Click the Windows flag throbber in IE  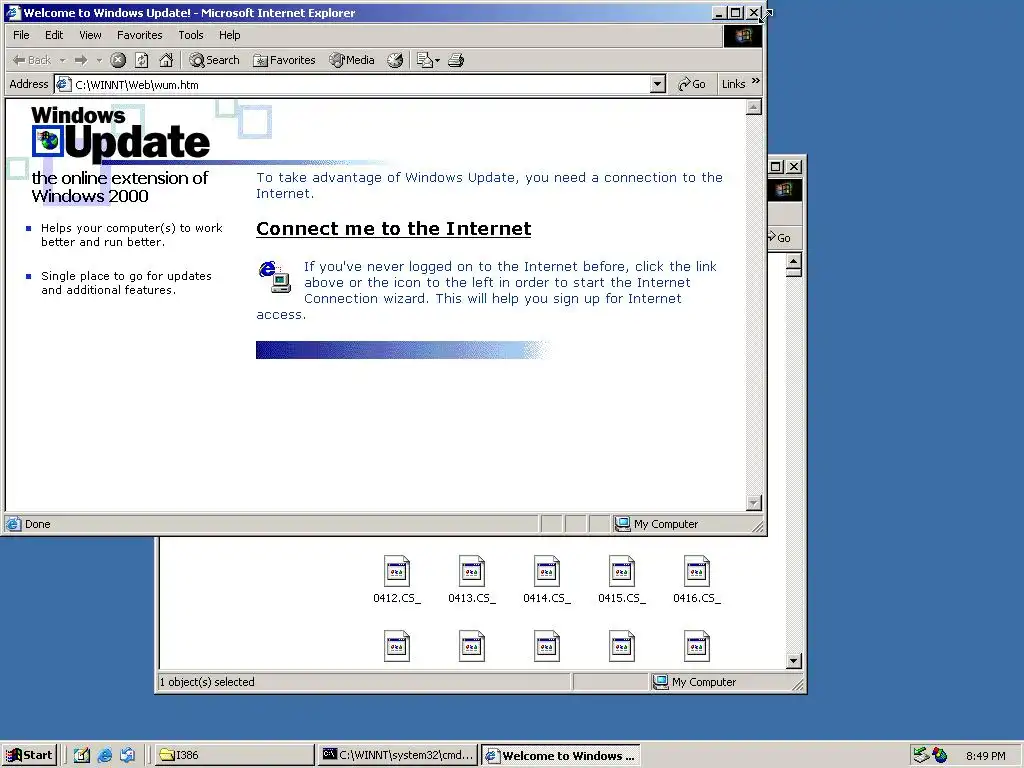click(743, 36)
